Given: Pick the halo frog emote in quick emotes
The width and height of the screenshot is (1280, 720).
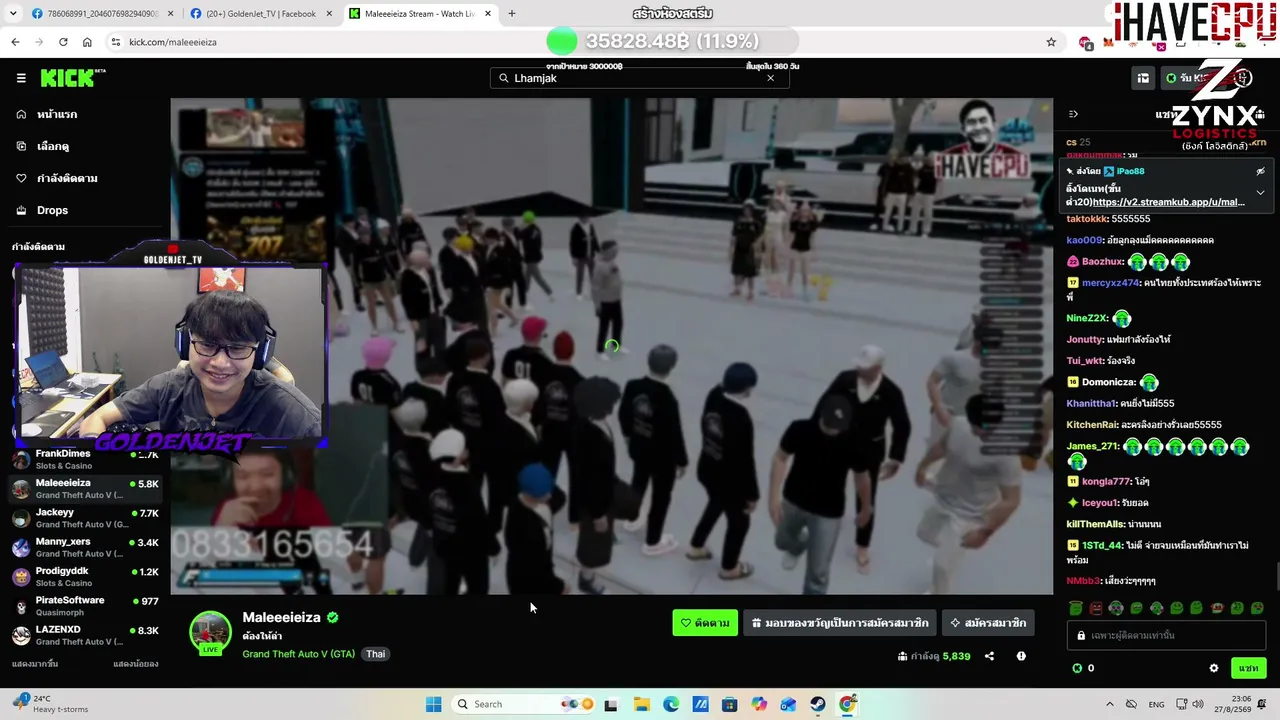Looking at the screenshot, I should pos(1075,608).
